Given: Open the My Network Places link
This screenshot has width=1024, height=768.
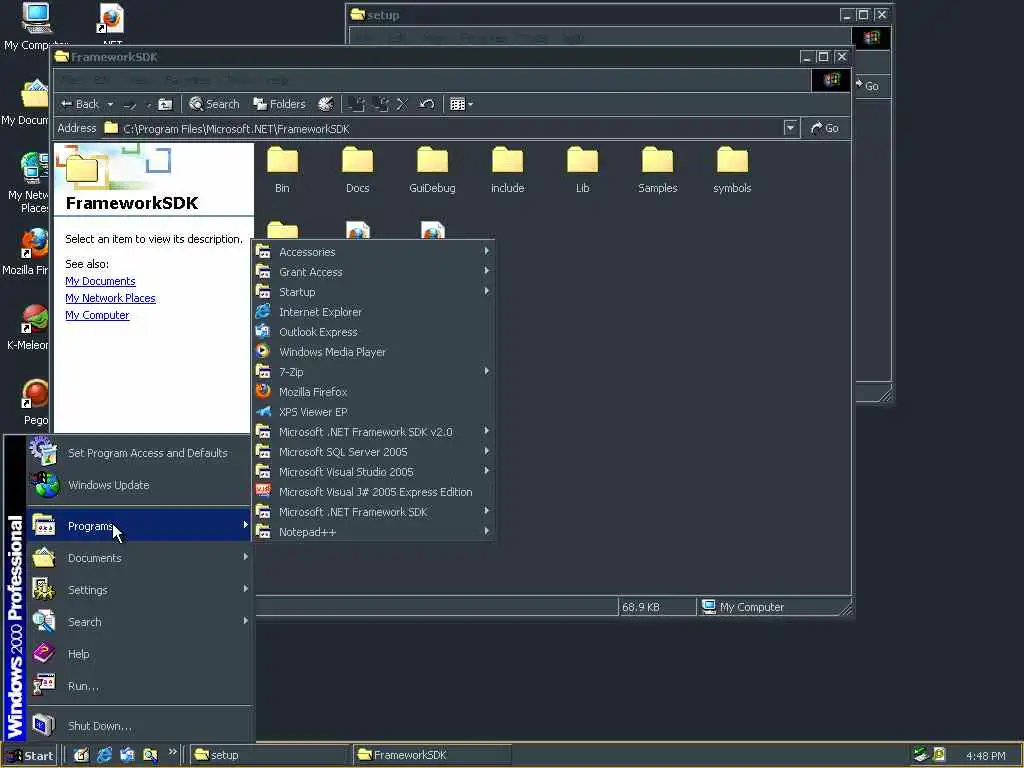Looking at the screenshot, I should [x=110, y=298].
